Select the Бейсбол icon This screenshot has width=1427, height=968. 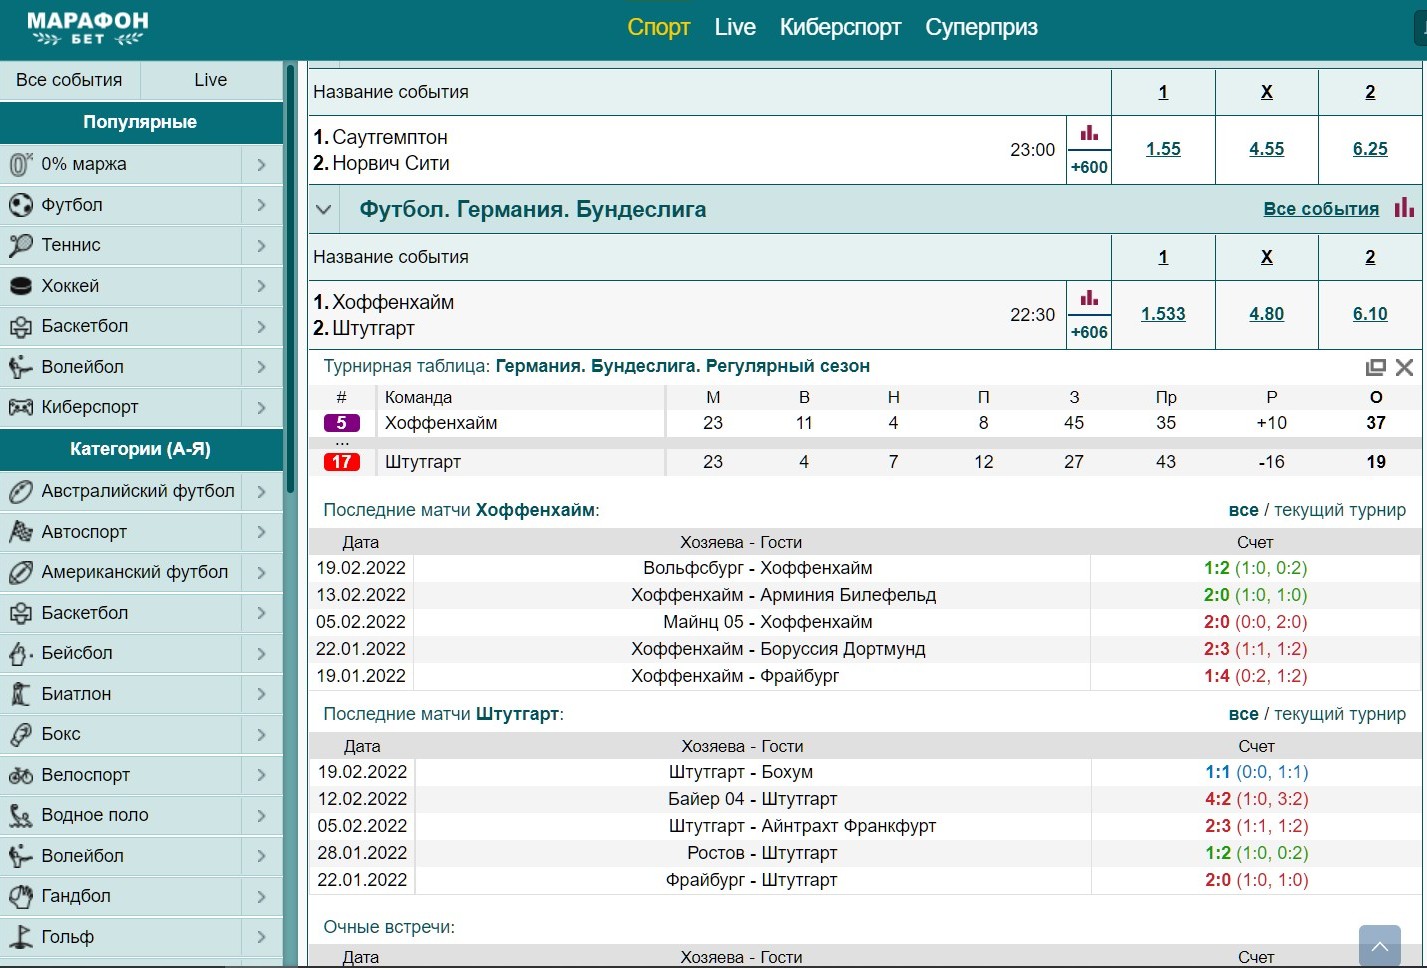(20, 653)
